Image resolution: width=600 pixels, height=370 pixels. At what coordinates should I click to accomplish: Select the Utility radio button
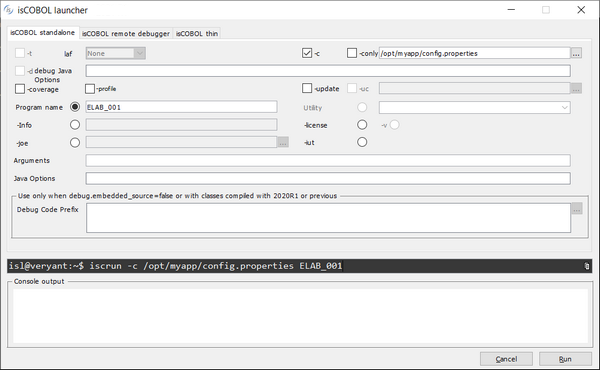tap(362, 107)
